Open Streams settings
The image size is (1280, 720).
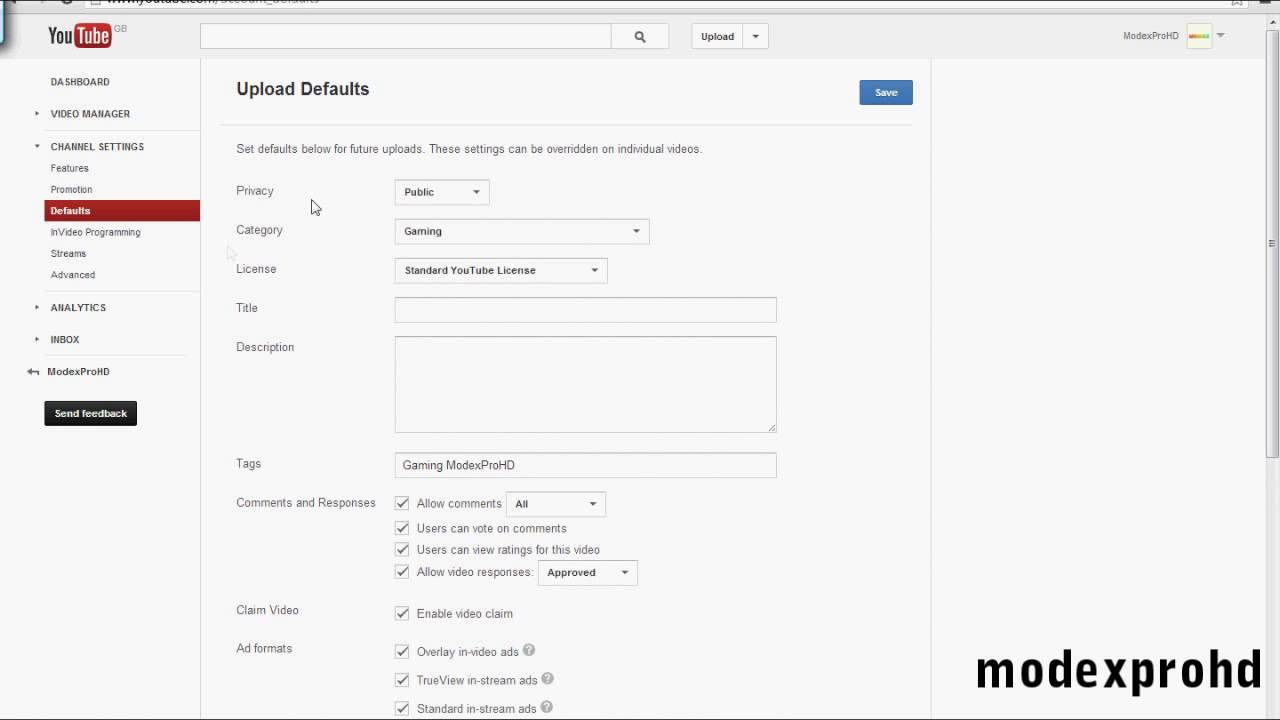(x=69, y=254)
